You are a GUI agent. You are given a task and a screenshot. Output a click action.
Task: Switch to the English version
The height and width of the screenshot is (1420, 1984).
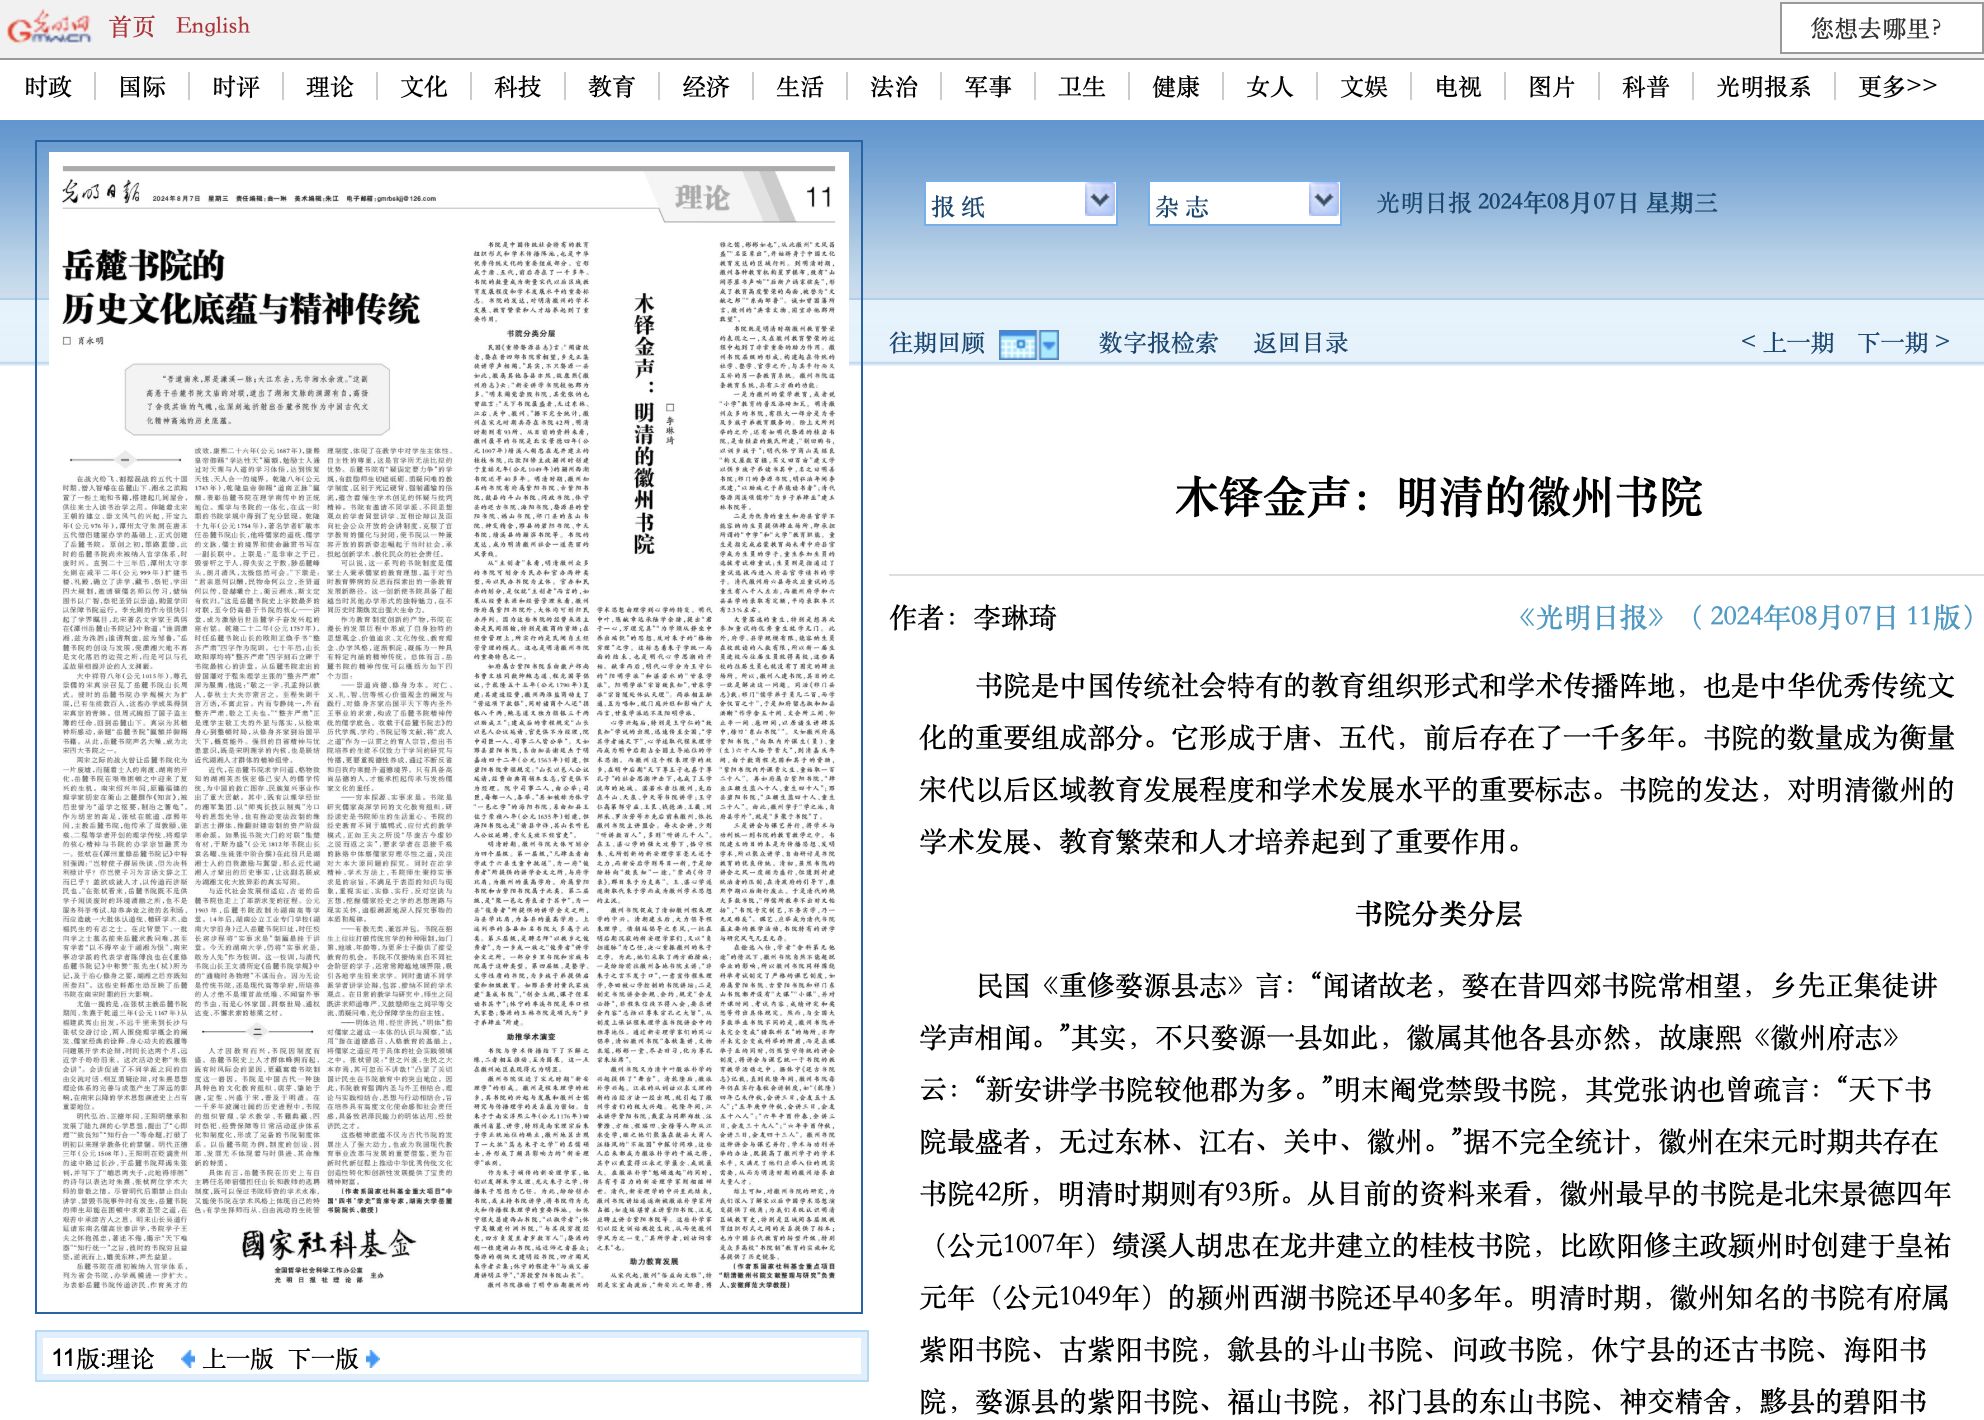coord(212,26)
